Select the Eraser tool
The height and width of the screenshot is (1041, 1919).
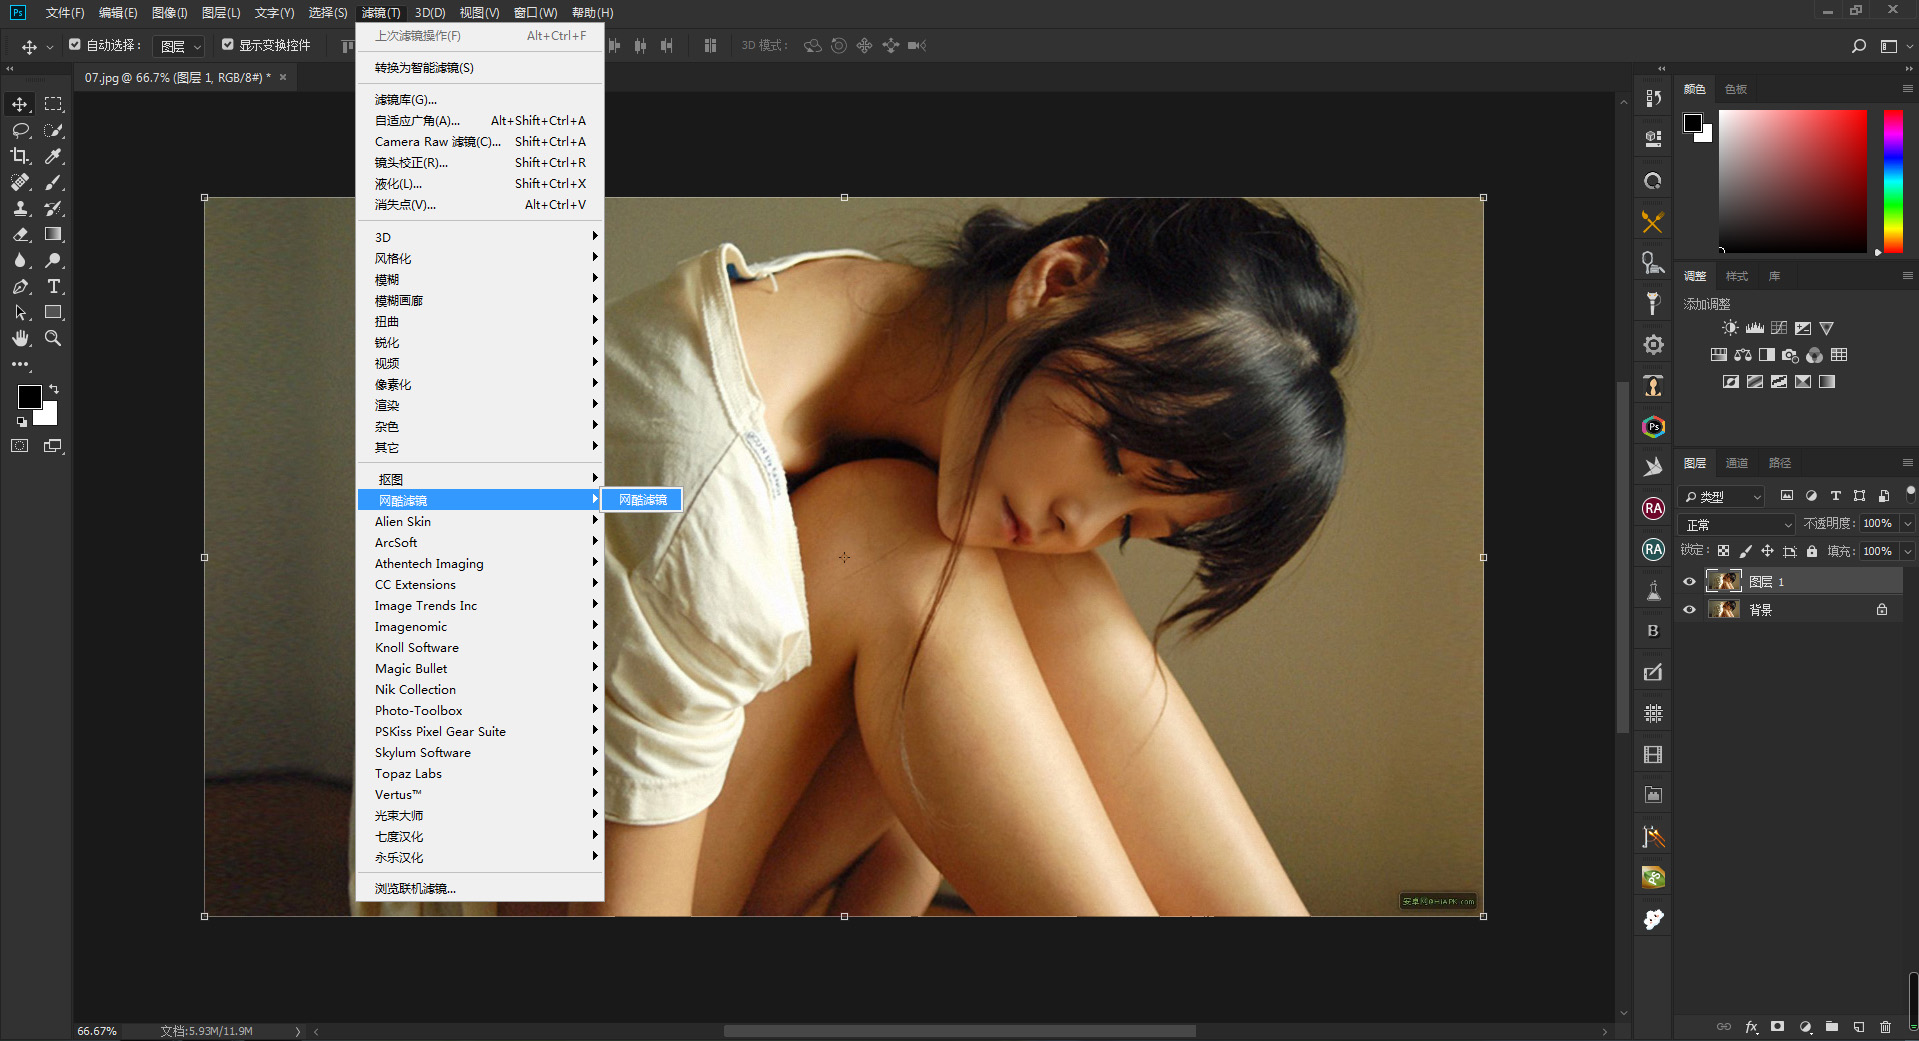[20, 234]
